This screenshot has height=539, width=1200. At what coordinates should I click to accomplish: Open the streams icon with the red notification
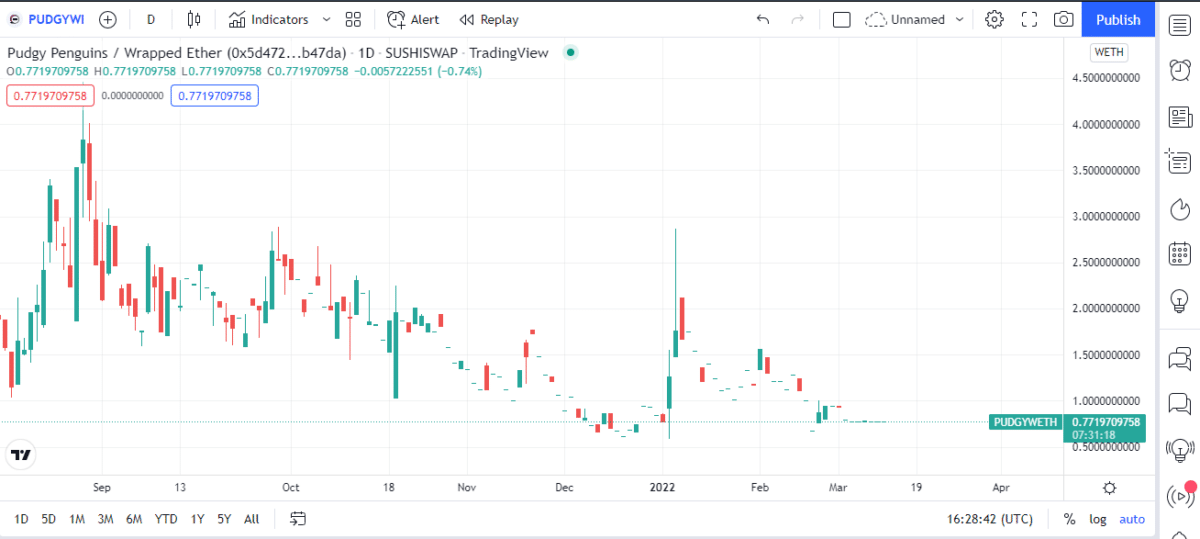(1180, 494)
